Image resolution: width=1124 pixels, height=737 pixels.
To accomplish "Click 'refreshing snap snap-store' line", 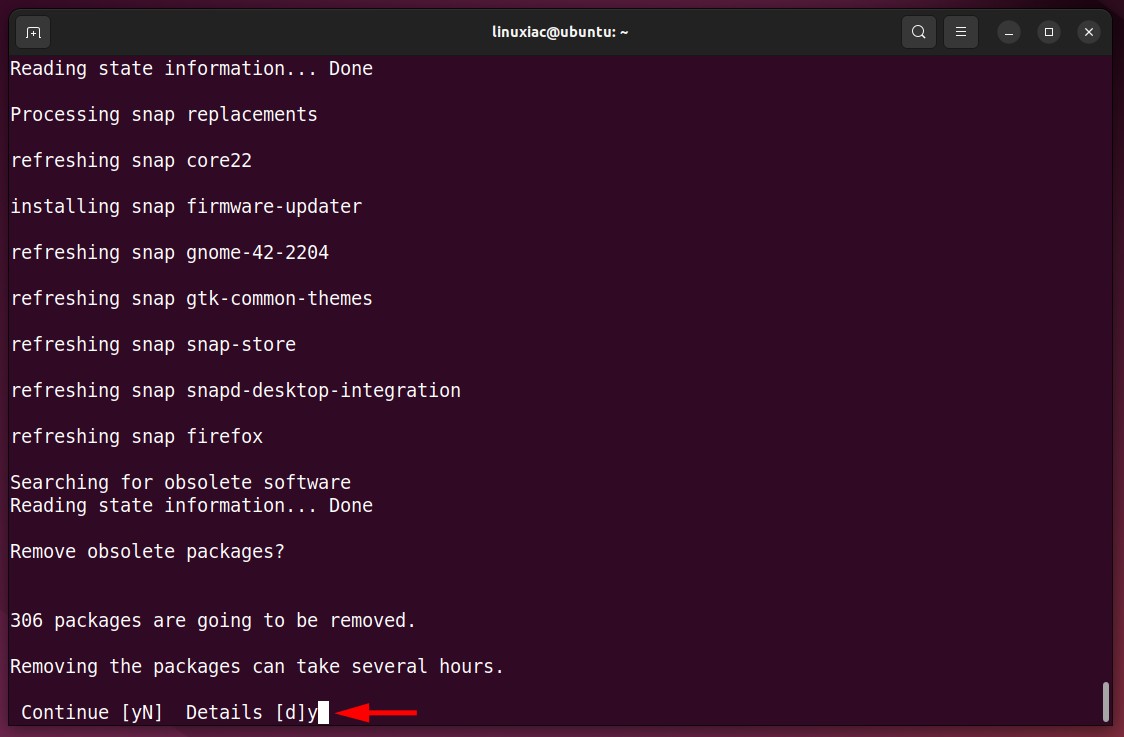I will (153, 344).
